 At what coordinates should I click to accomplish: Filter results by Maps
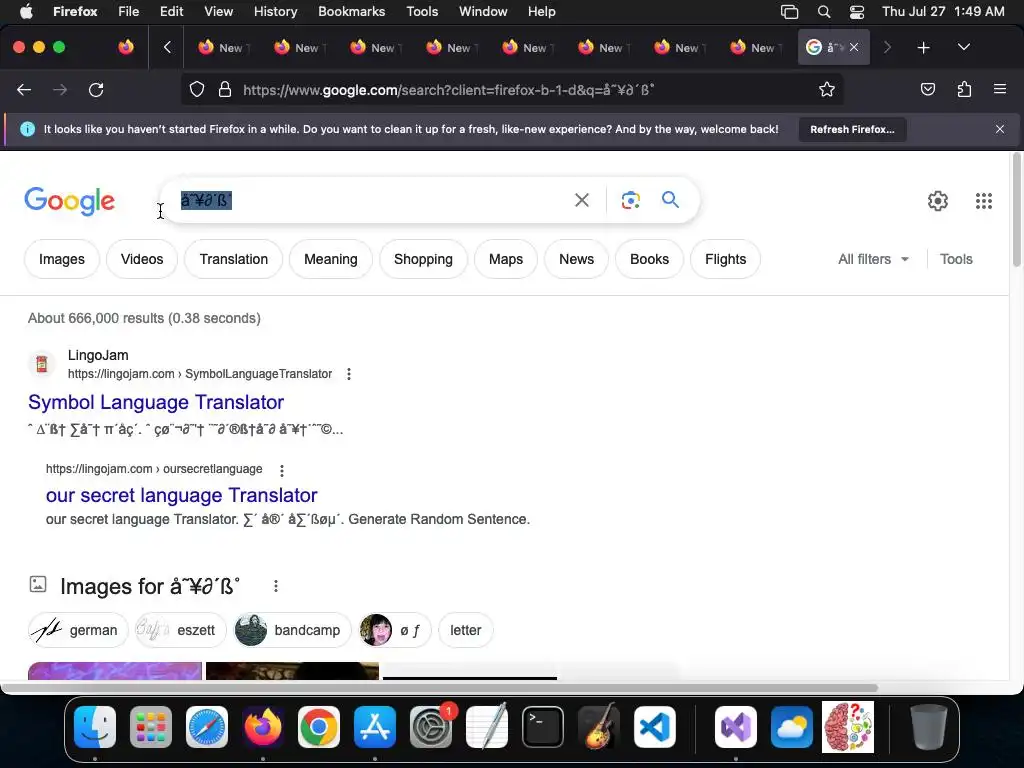pos(505,259)
